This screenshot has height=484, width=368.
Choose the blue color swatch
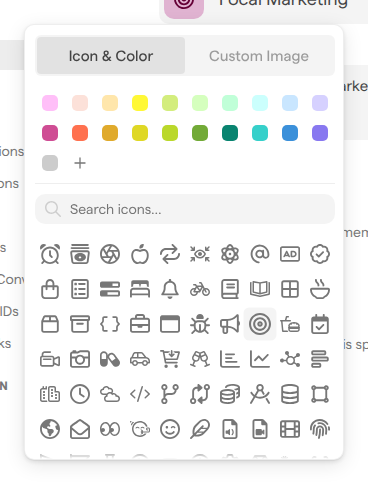click(x=290, y=133)
